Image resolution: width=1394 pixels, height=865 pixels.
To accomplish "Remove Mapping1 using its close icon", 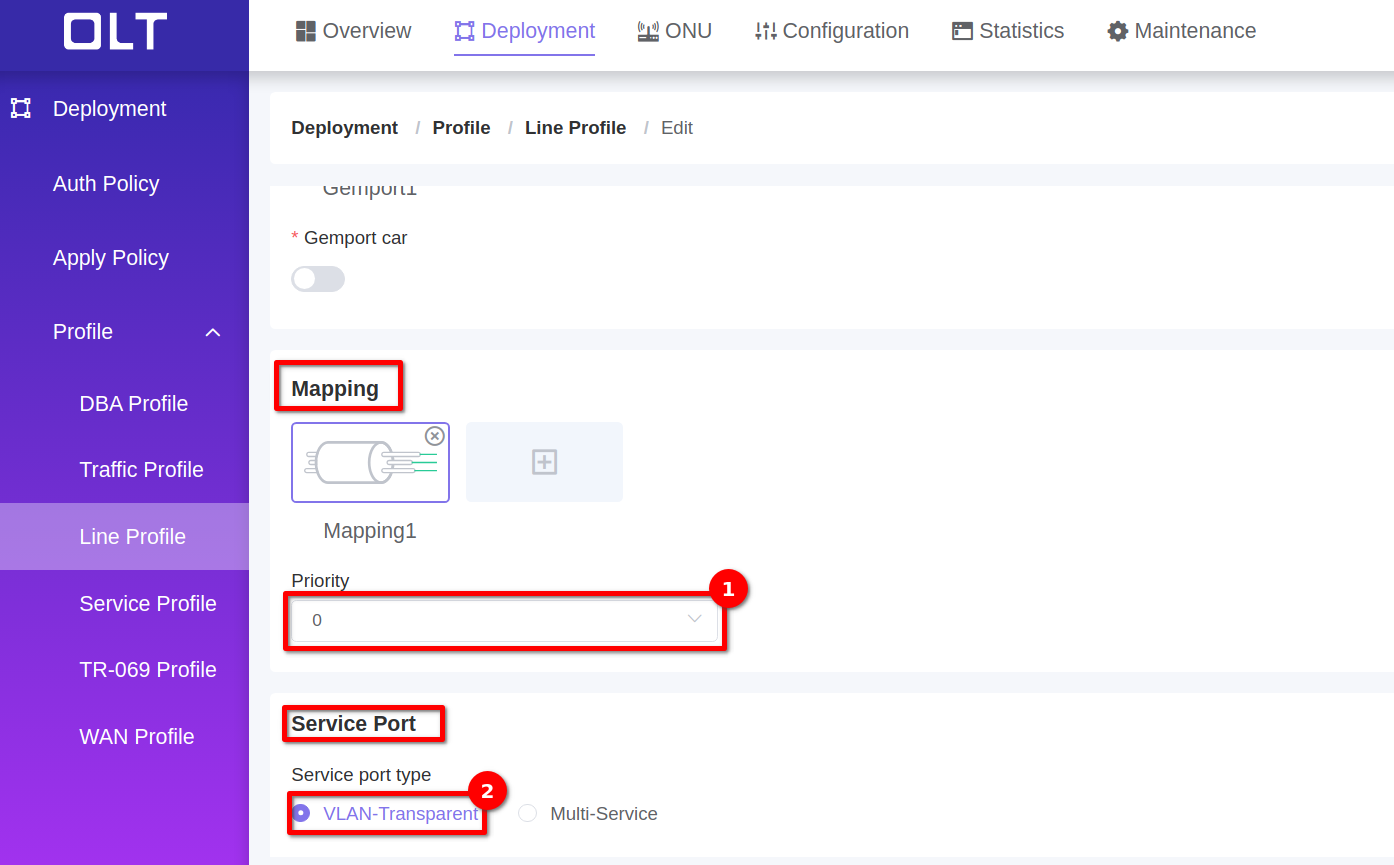I will tap(434, 436).
